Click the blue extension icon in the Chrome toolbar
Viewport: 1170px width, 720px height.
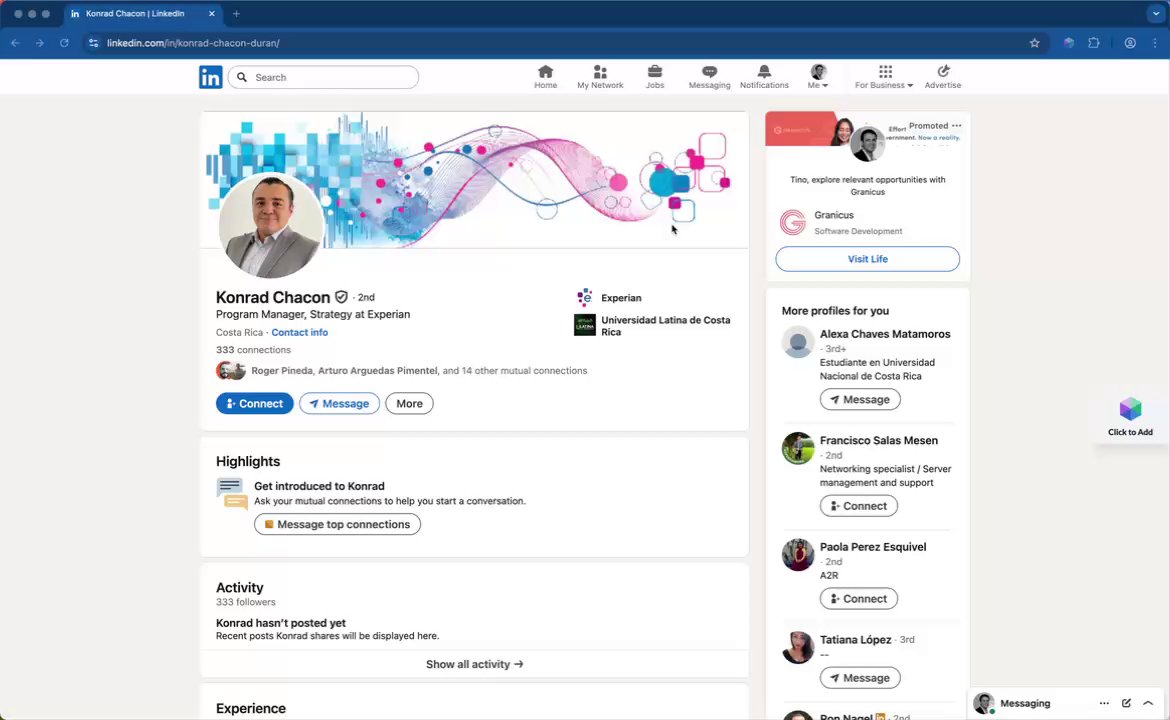pyautogui.click(x=1069, y=43)
